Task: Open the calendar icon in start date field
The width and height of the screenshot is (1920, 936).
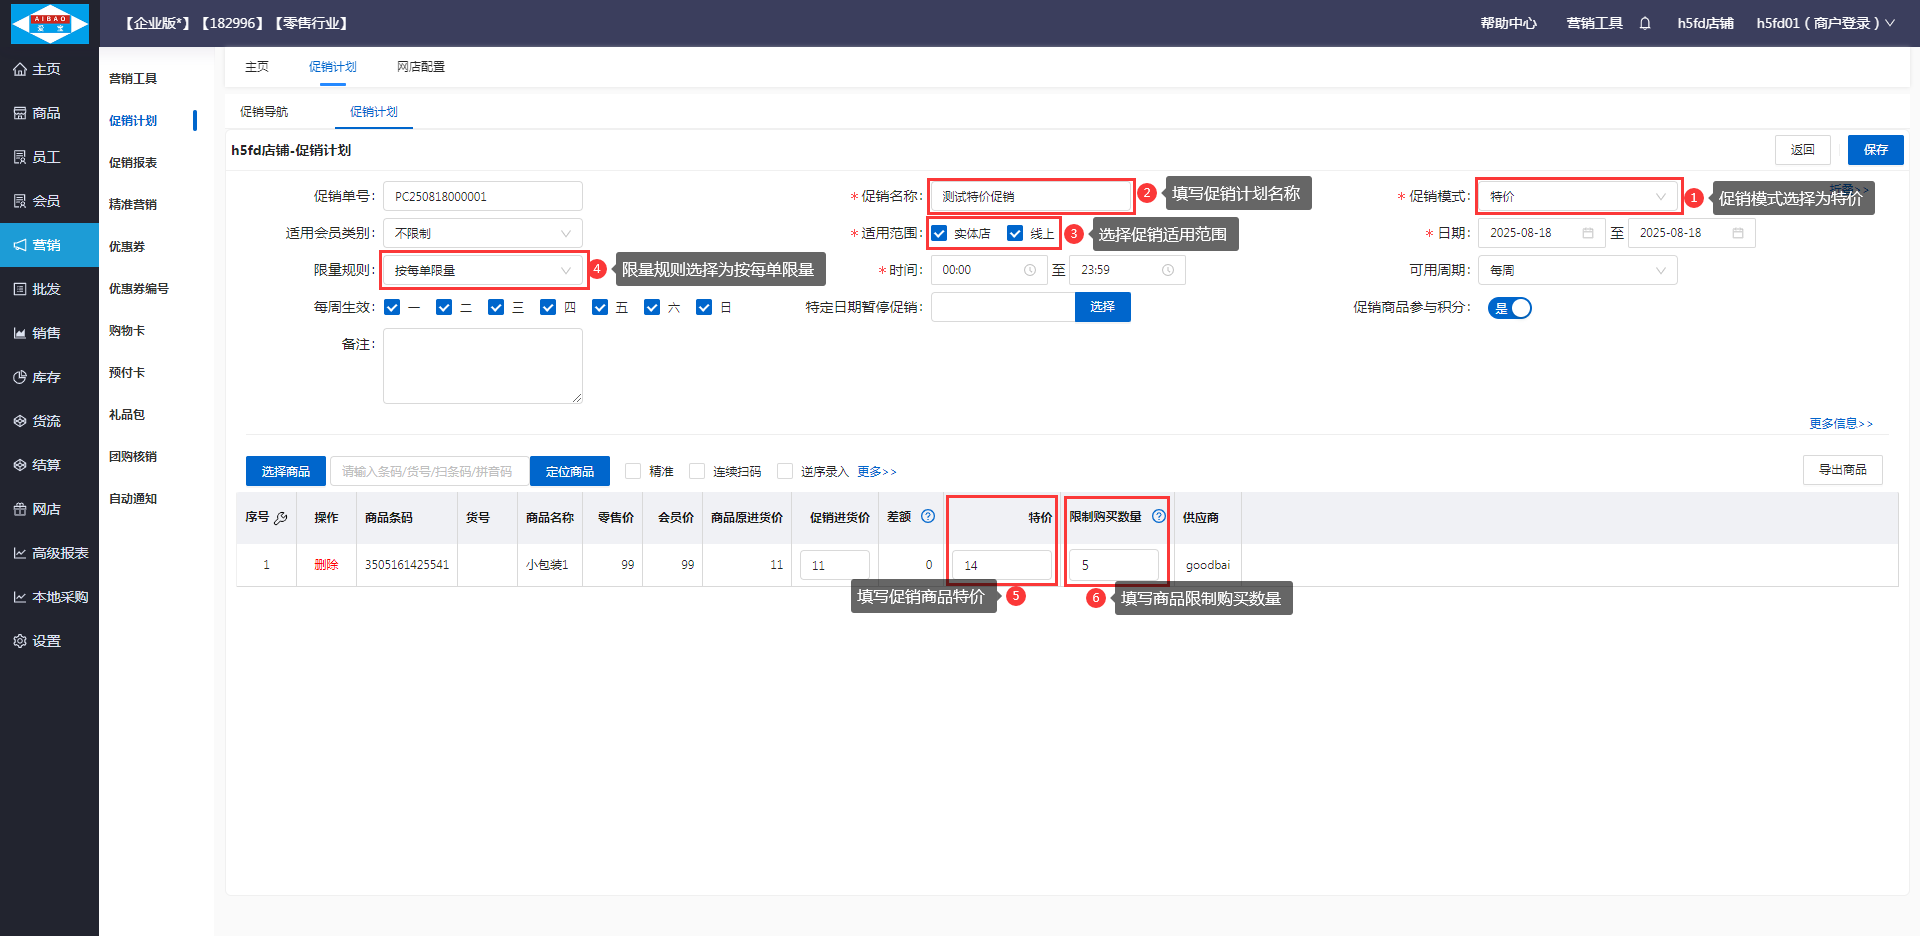Action: click(1588, 233)
